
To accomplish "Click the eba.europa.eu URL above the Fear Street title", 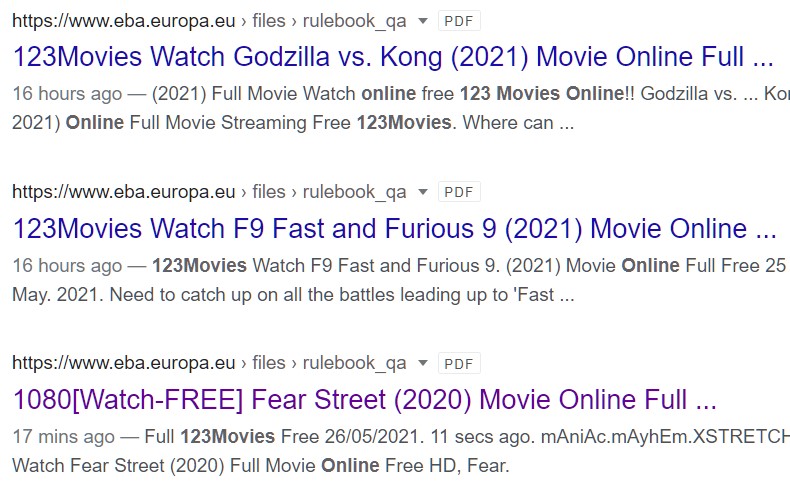I will click(124, 363).
